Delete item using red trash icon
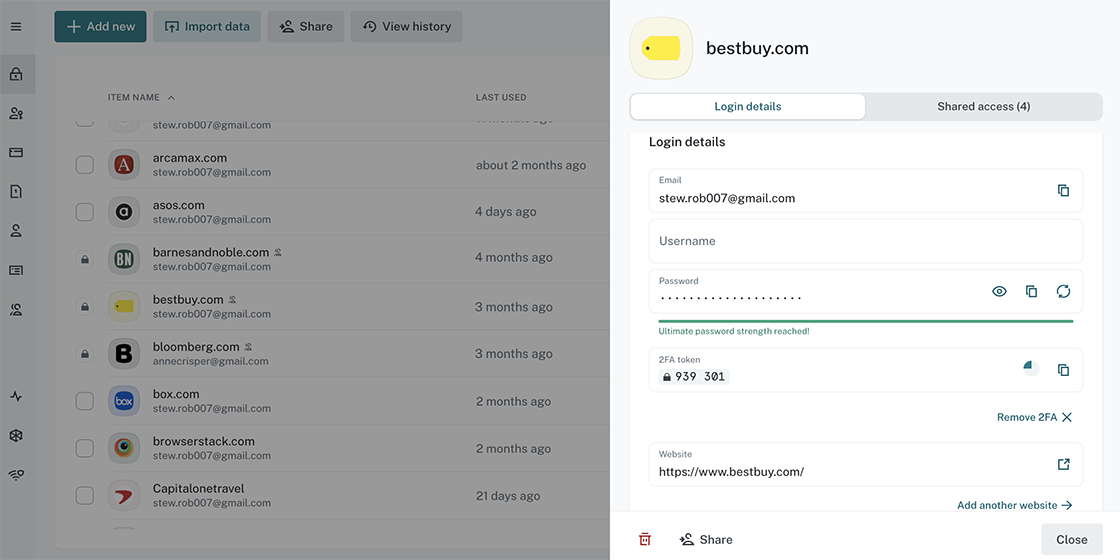1120x560 pixels. click(x=645, y=539)
